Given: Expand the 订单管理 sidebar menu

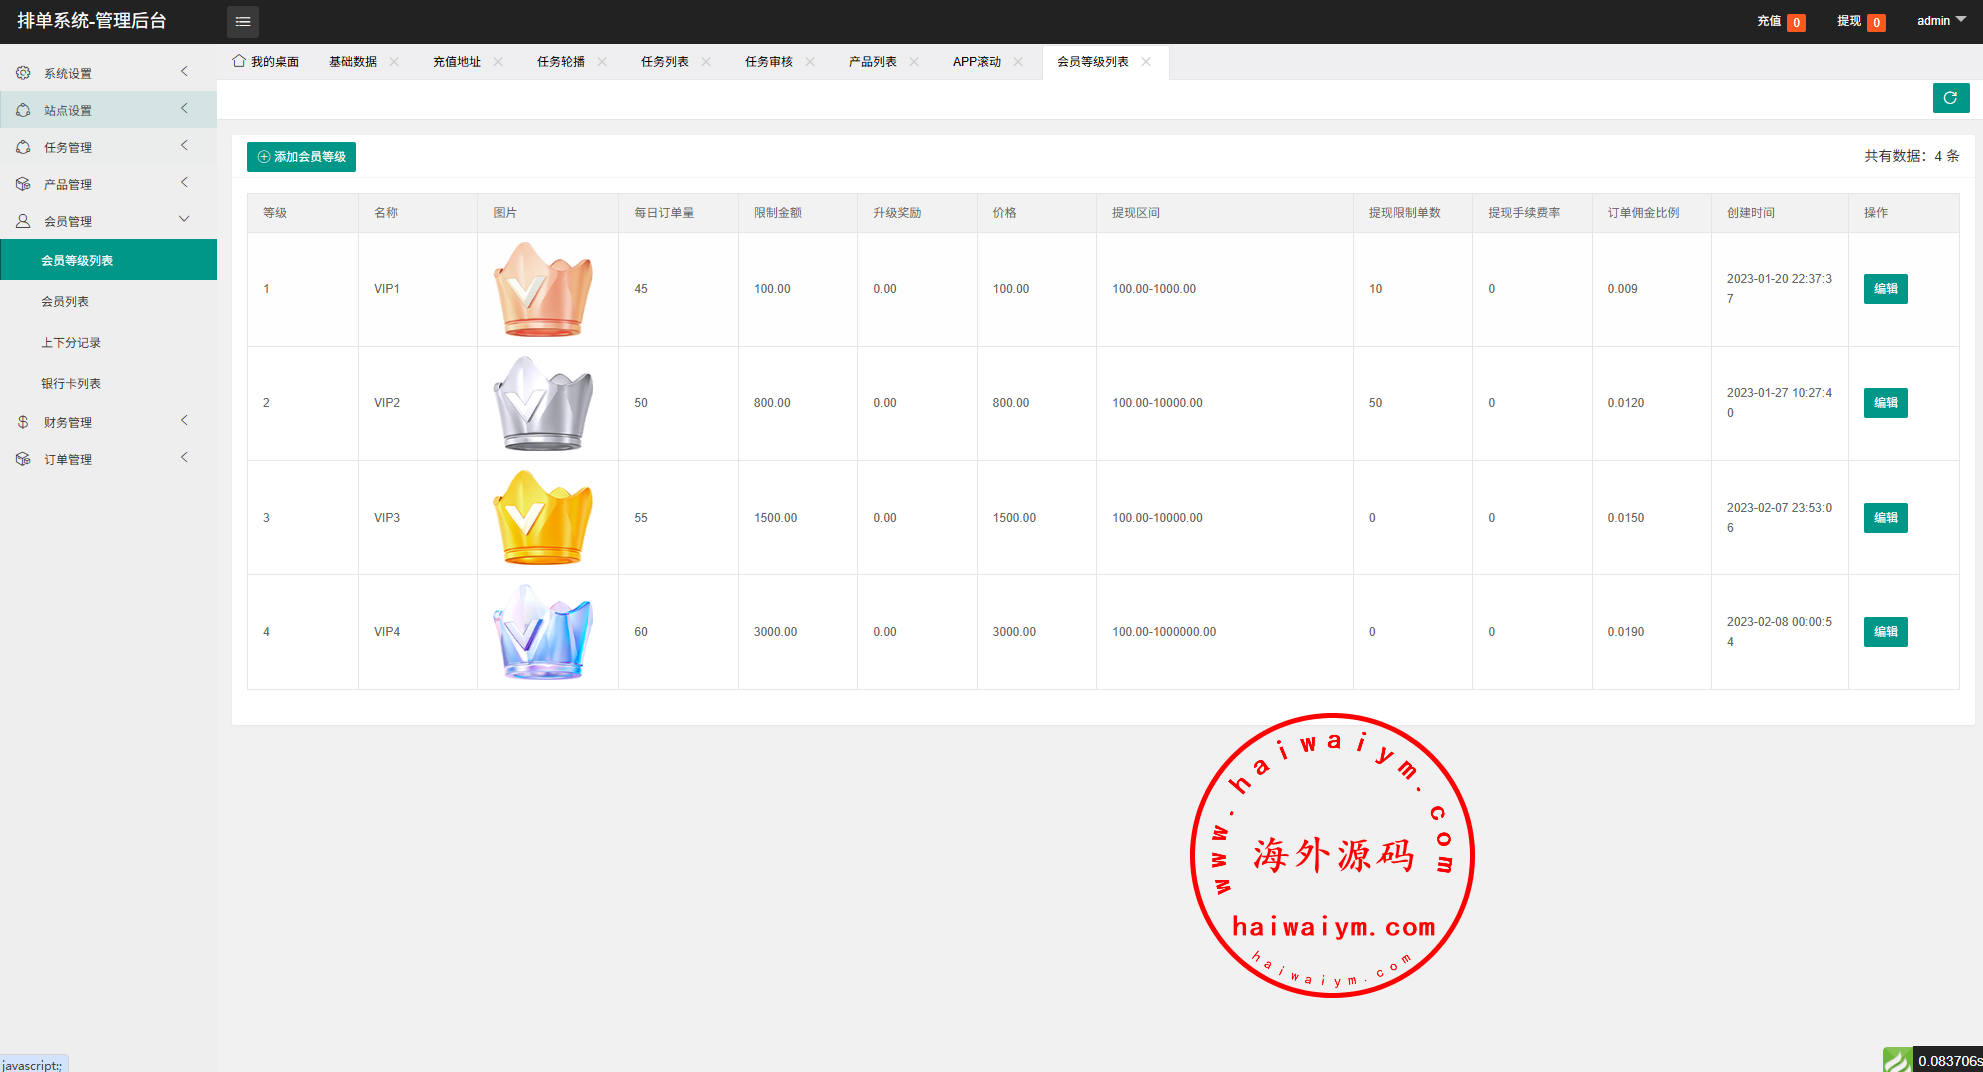Looking at the screenshot, I should (x=108, y=459).
